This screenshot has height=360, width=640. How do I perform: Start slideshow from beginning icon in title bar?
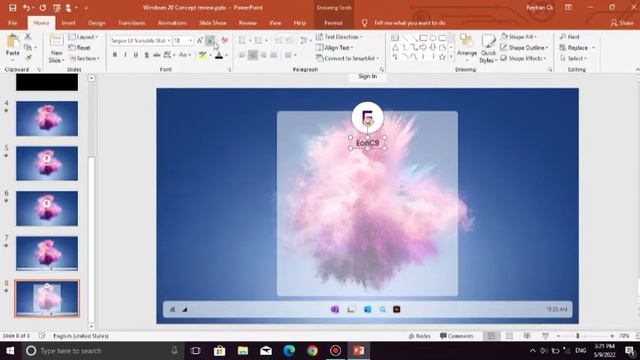[x=57, y=8]
